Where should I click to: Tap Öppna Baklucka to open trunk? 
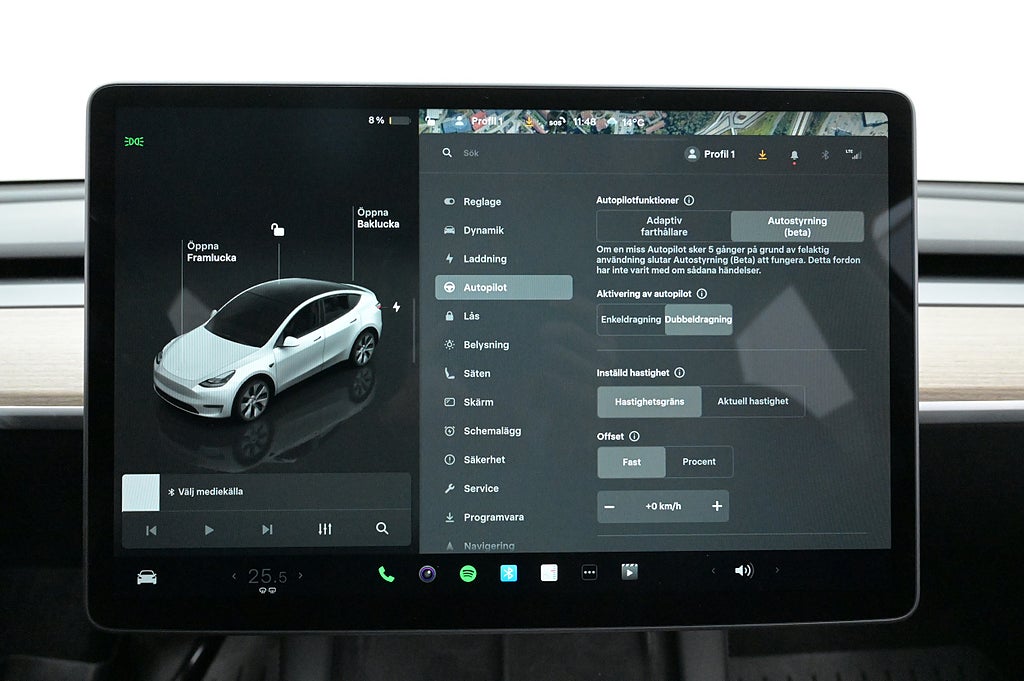pos(378,218)
